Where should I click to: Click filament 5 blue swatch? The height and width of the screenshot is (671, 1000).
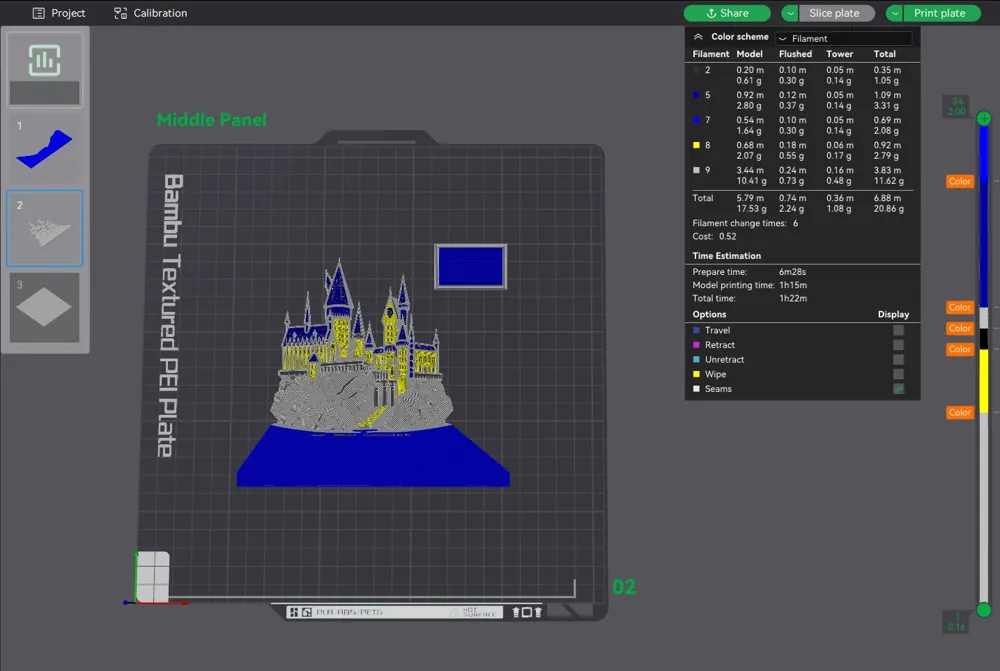pyautogui.click(x=696, y=95)
